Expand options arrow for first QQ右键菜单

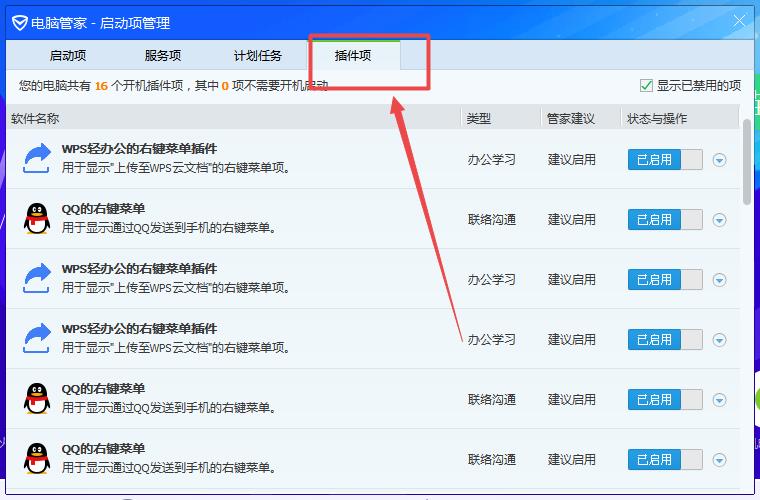click(x=719, y=220)
